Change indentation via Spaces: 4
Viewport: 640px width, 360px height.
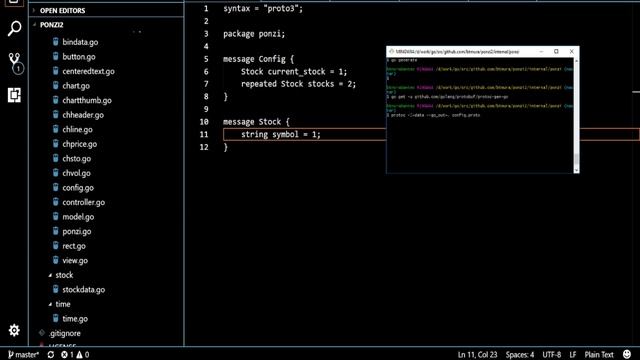(520, 355)
